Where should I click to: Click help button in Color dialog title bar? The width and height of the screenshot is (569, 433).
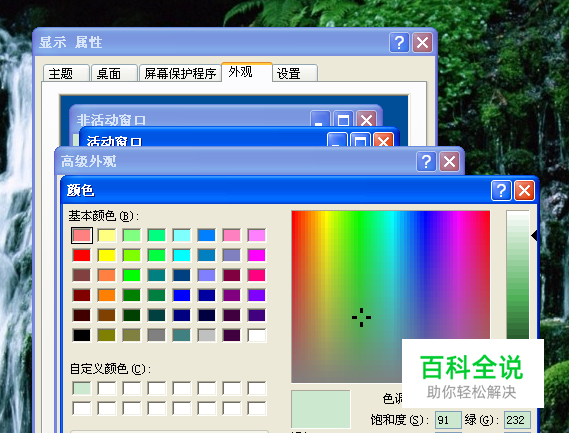coord(501,190)
